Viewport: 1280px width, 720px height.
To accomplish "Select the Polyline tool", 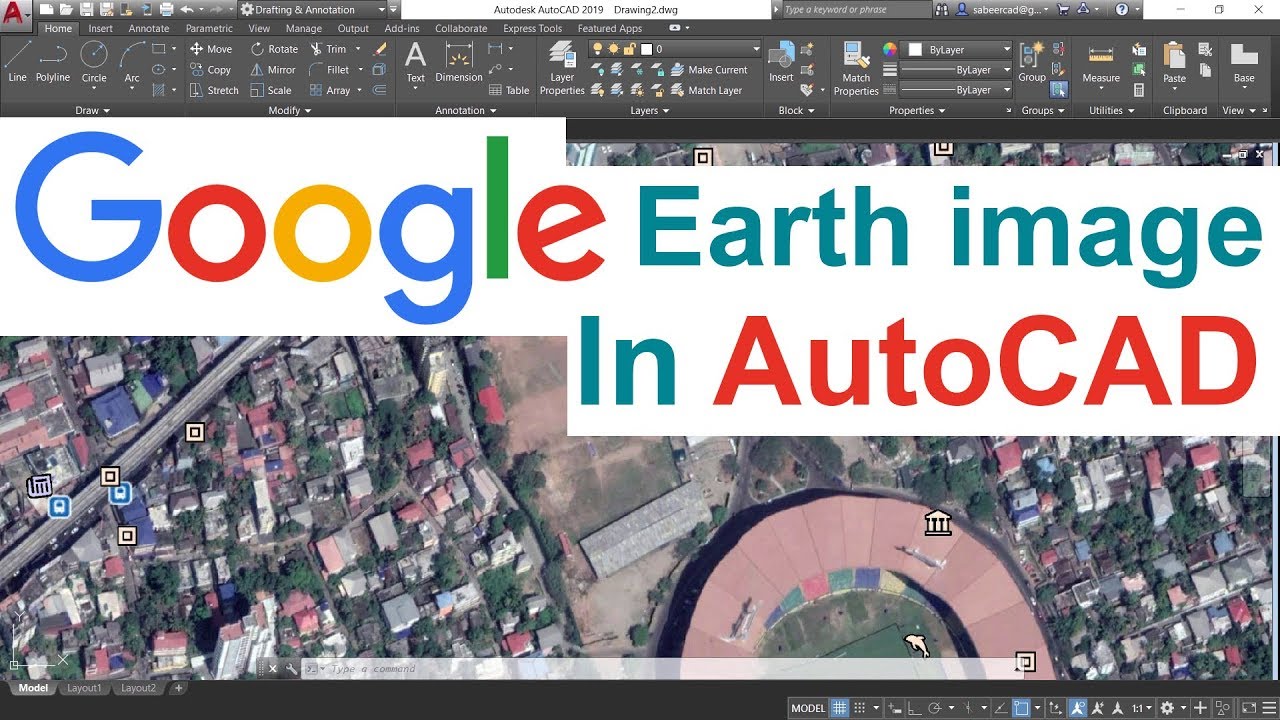I will (53, 60).
